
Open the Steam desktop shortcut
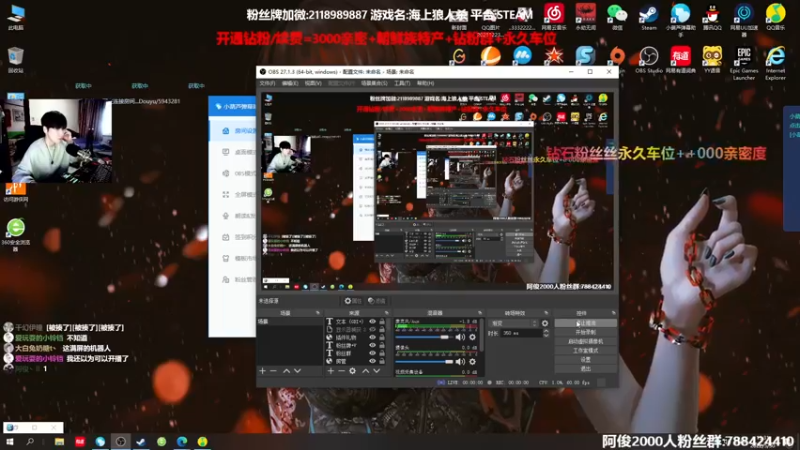tap(648, 16)
